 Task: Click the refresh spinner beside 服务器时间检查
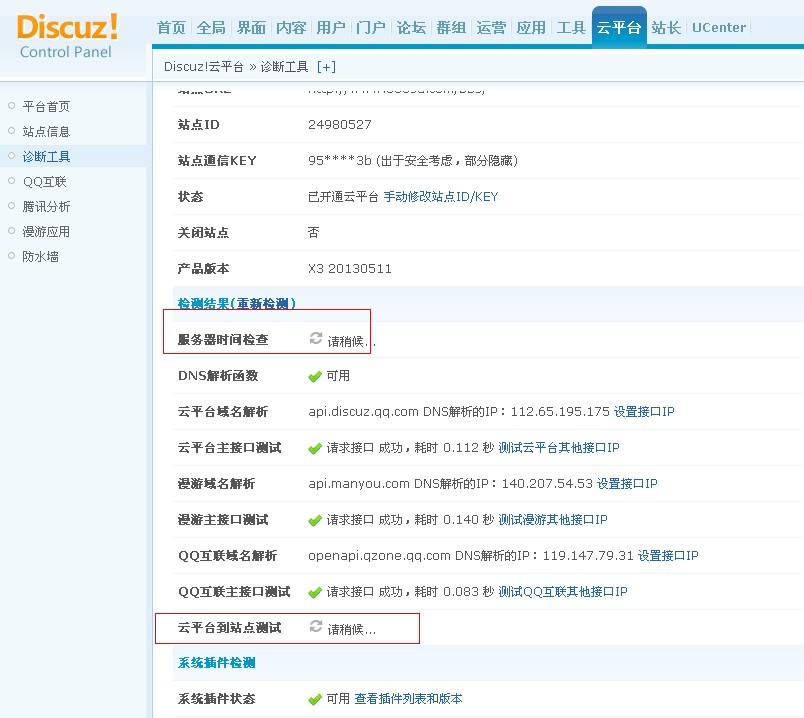click(x=316, y=338)
